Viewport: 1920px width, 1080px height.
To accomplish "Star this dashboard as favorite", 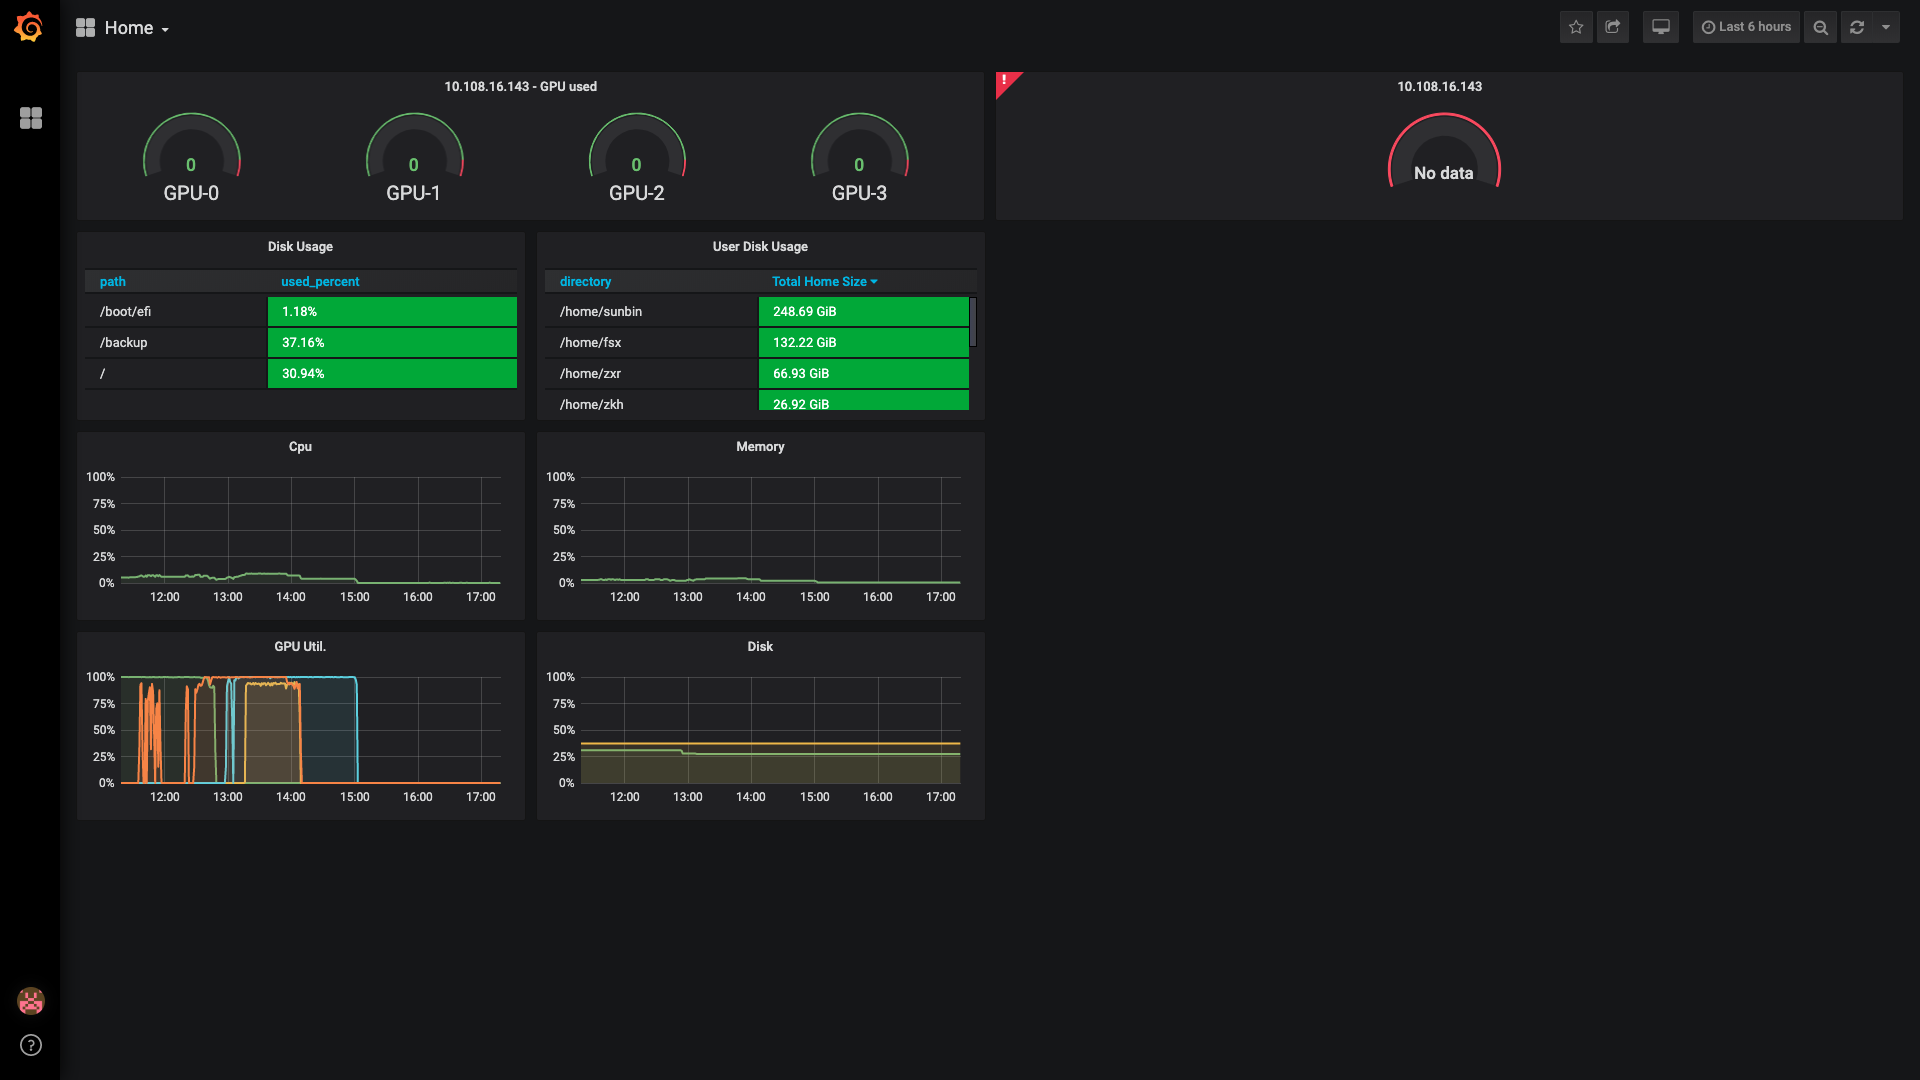I will (1576, 27).
